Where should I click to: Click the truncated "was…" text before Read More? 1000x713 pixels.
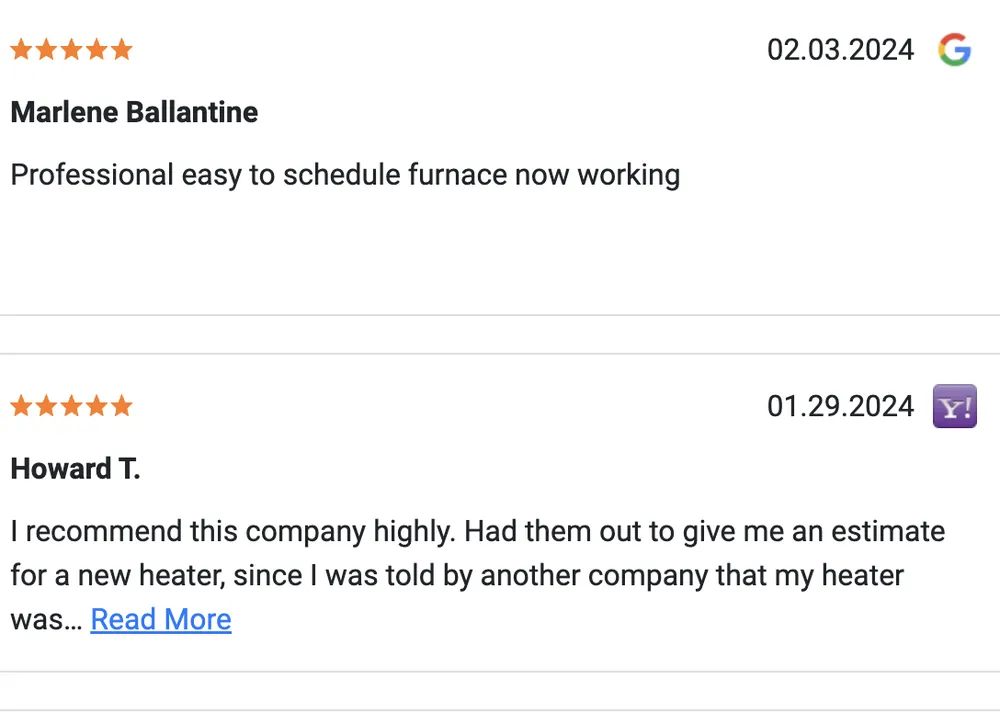click(46, 620)
